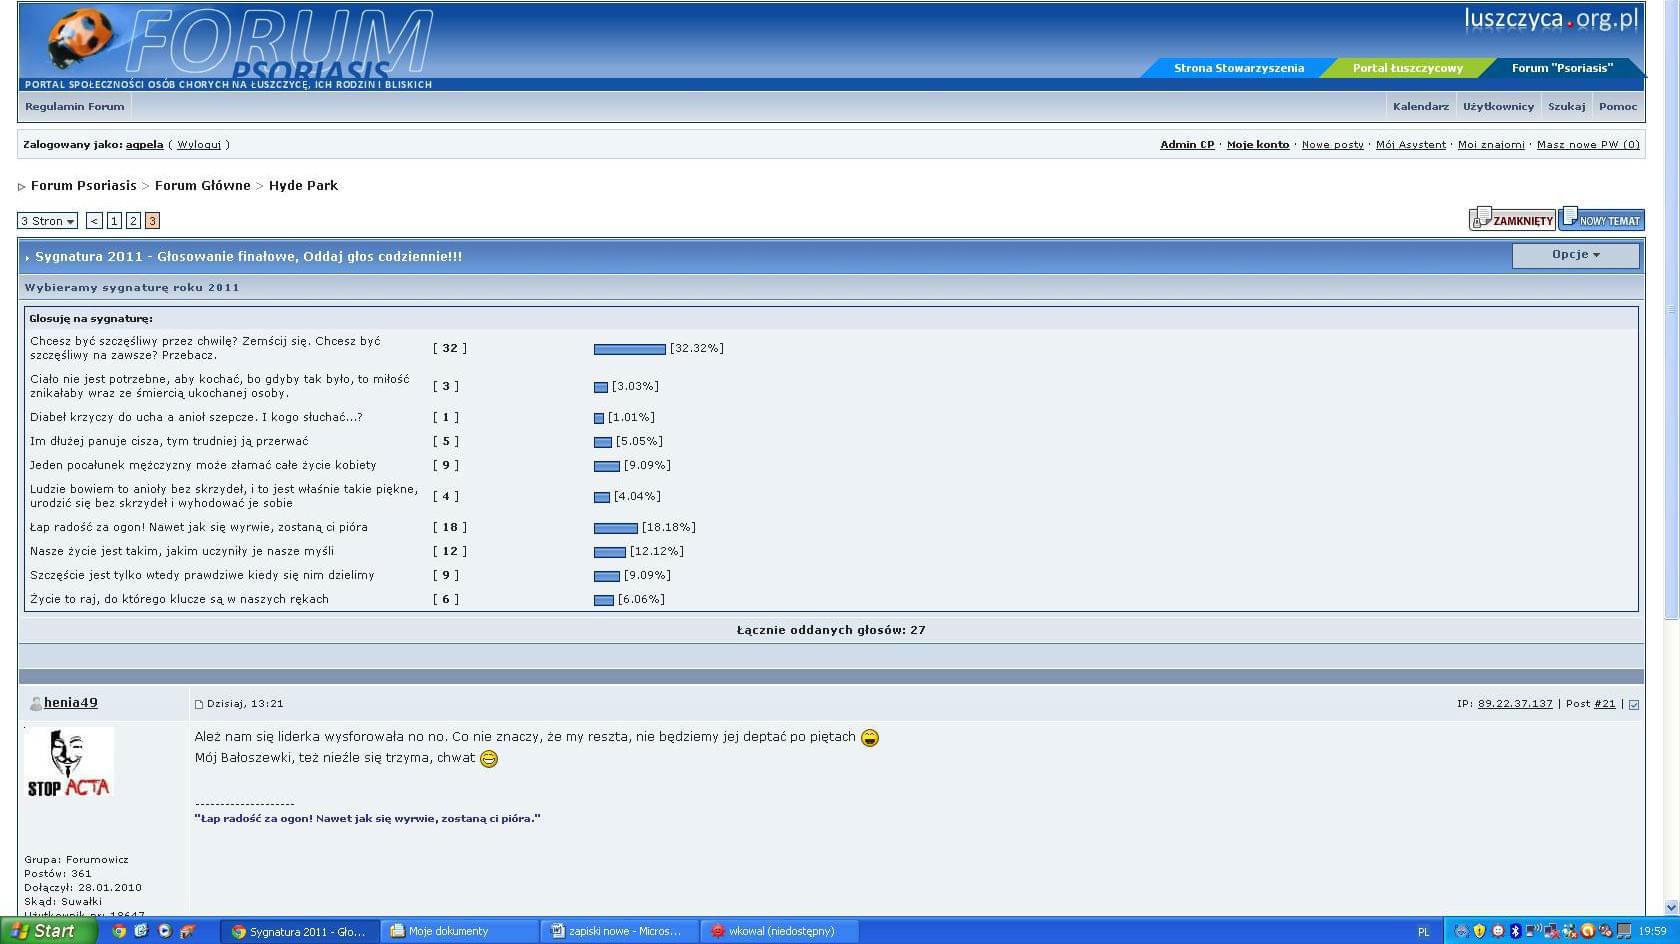The width and height of the screenshot is (1680, 944).
Task: Switch to Moje dokumenty taskbar window
Action: pos(459,931)
